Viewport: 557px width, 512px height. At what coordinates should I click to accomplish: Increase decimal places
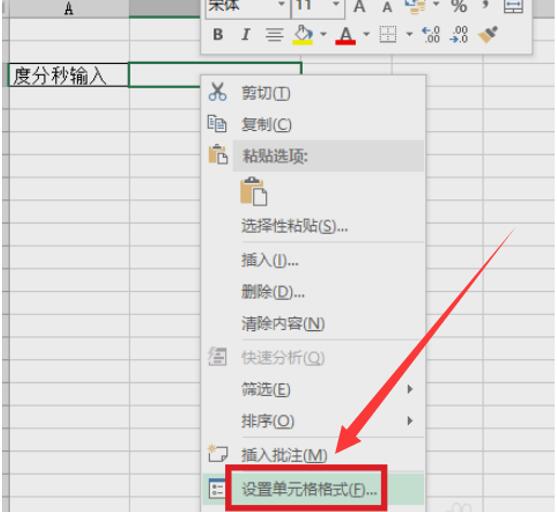(x=431, y=34)
